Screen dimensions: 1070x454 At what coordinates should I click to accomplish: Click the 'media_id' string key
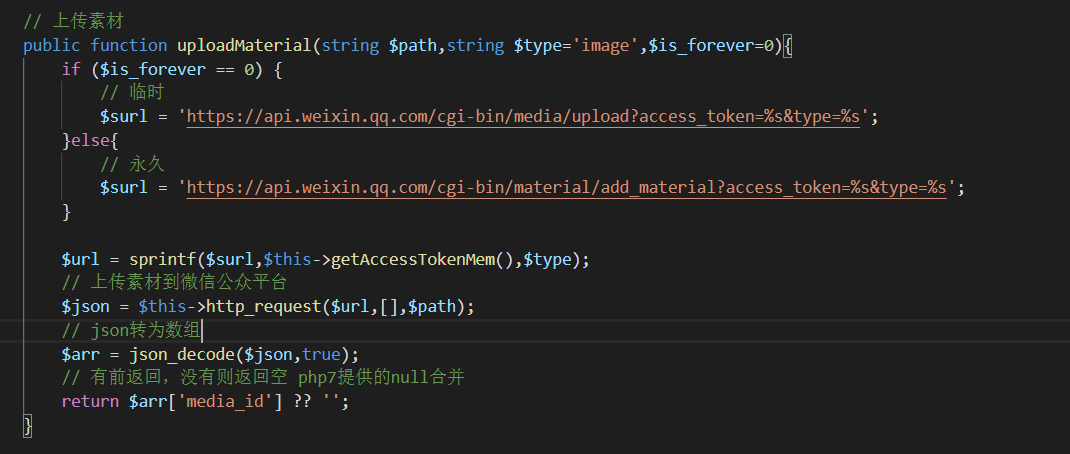(x=225, y=401)
